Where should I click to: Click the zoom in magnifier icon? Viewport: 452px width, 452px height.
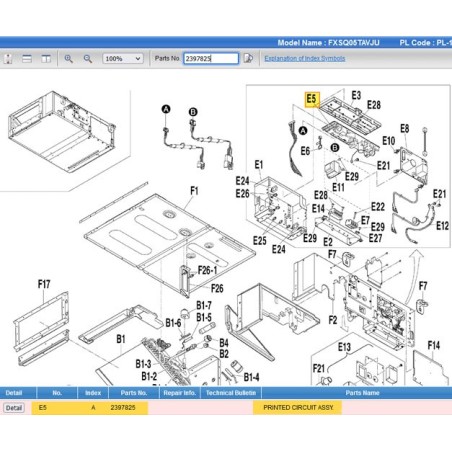68,59
